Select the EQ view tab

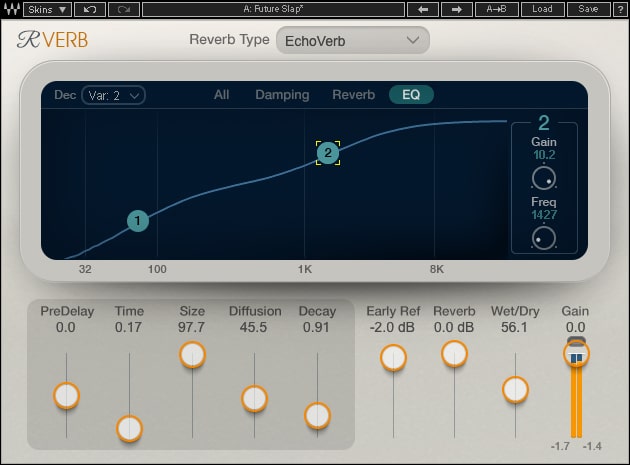[411, 95]
